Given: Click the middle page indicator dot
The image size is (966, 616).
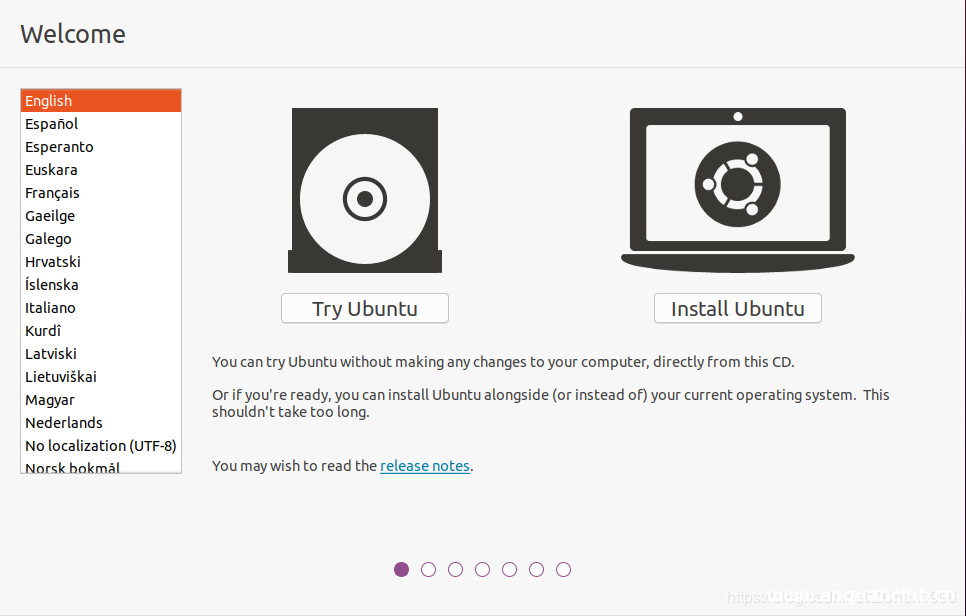Looking at the screenshot, I should [482, 569].
